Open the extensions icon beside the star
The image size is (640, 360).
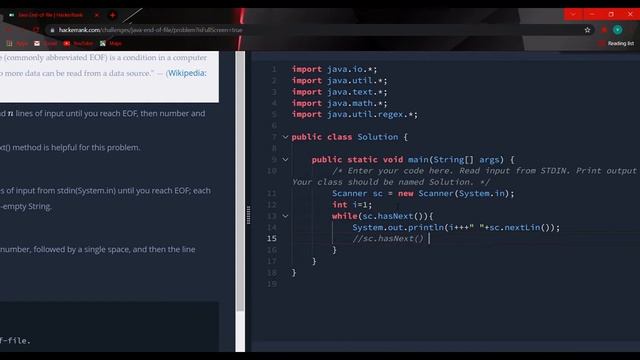point(604,30)
